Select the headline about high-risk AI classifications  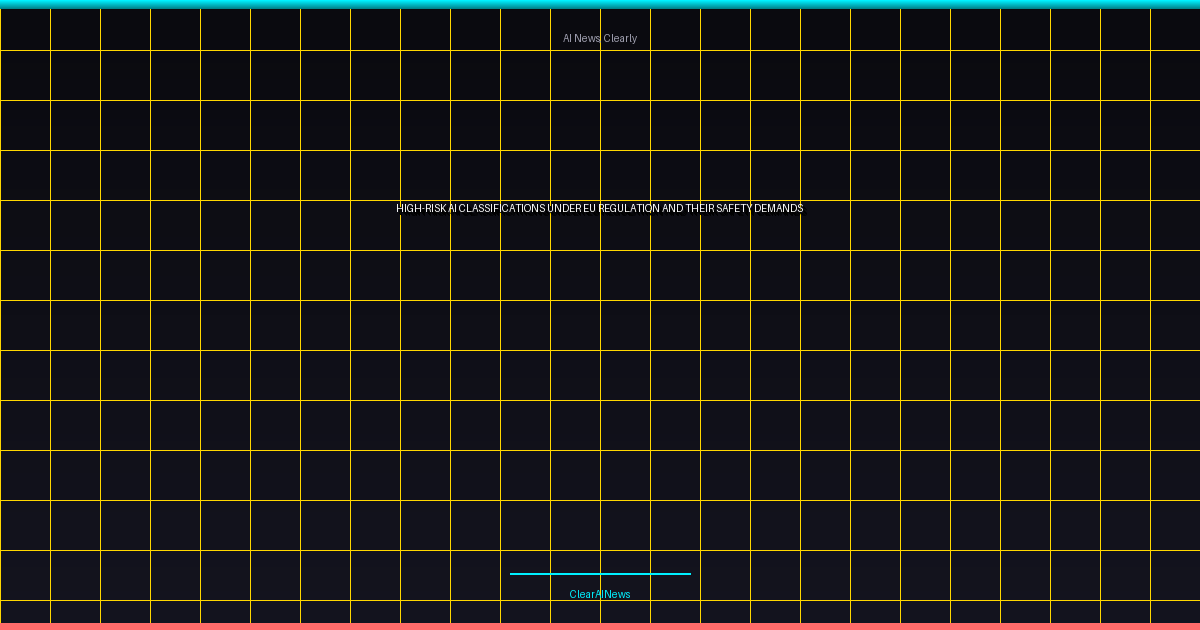pos(600,208)
